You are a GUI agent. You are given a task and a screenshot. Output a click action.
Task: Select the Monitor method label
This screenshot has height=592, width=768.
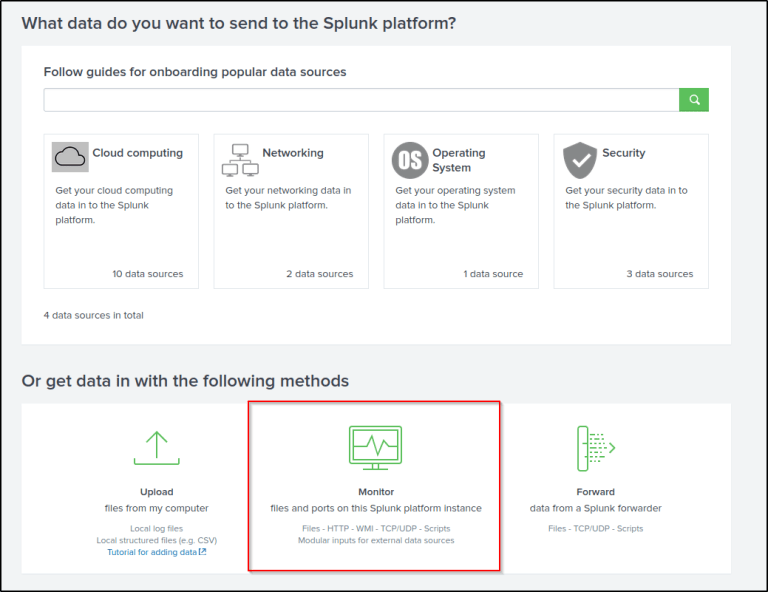tap(376, 492)
